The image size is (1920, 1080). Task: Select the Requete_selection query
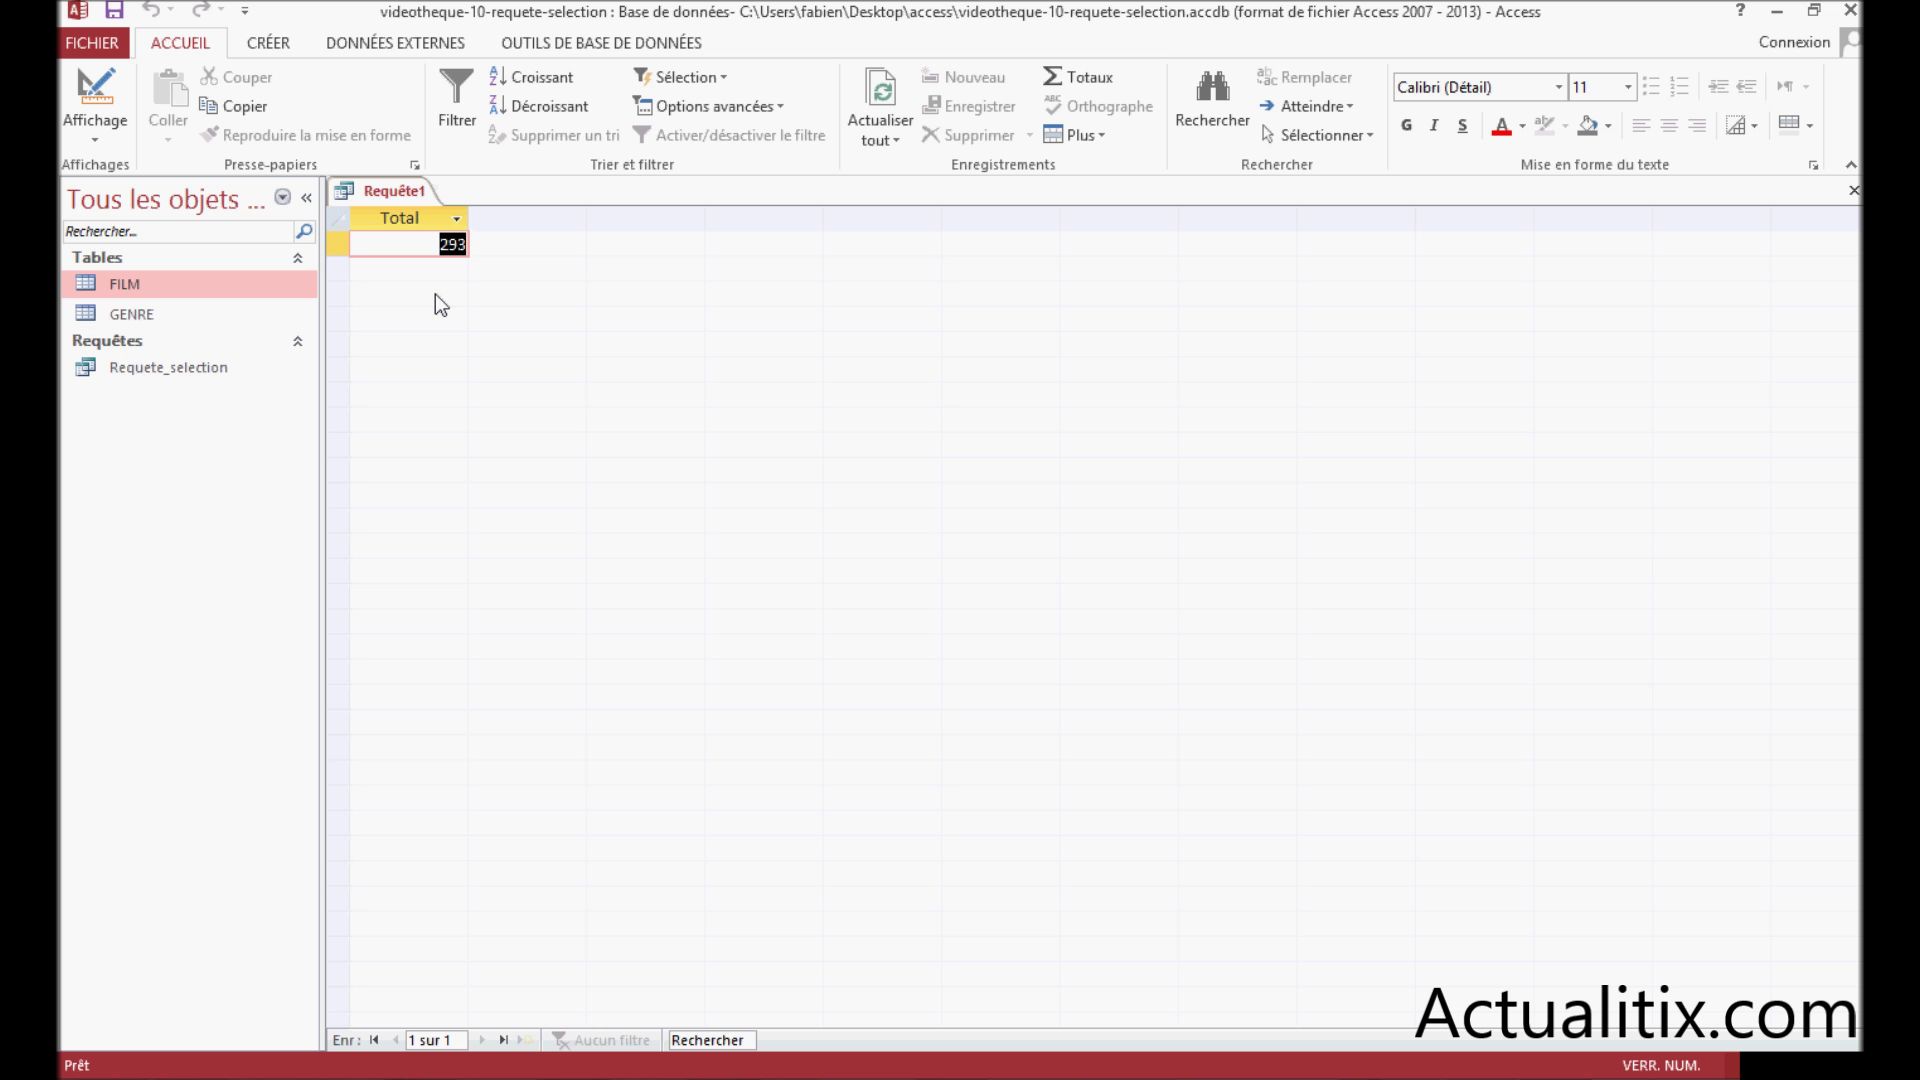click(x=189, y=367)
